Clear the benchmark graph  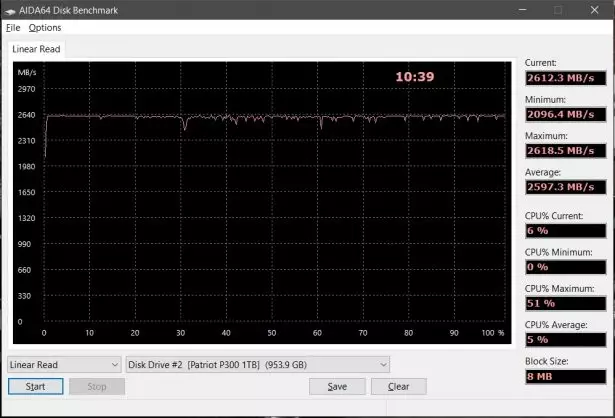[398, 386]
